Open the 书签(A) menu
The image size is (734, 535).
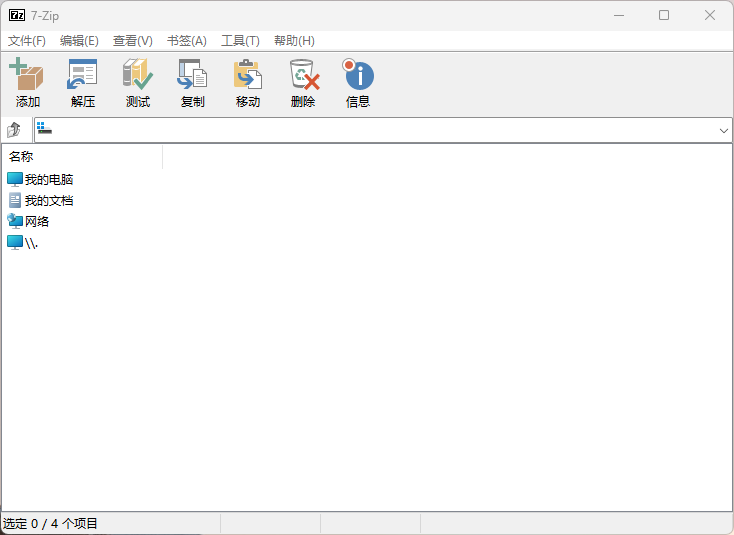pos(186,41)
